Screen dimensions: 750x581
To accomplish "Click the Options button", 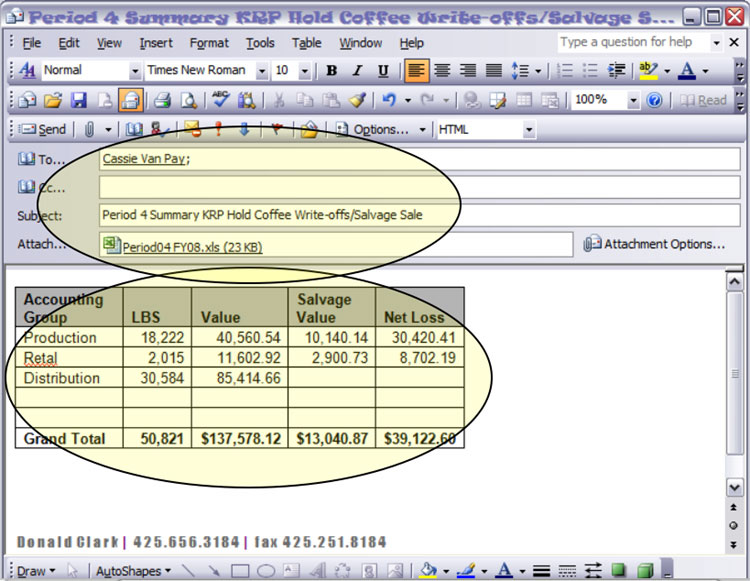I will [x=375, y=130].
